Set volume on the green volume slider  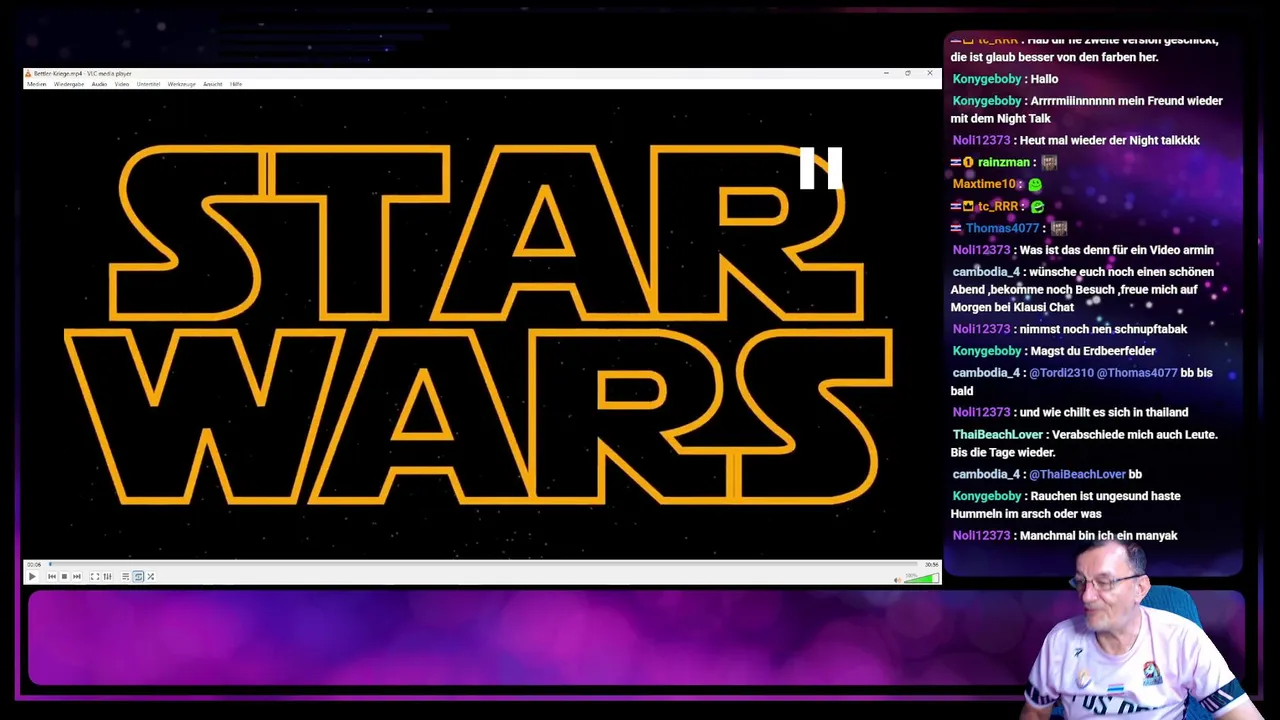(x=921, y=577)
